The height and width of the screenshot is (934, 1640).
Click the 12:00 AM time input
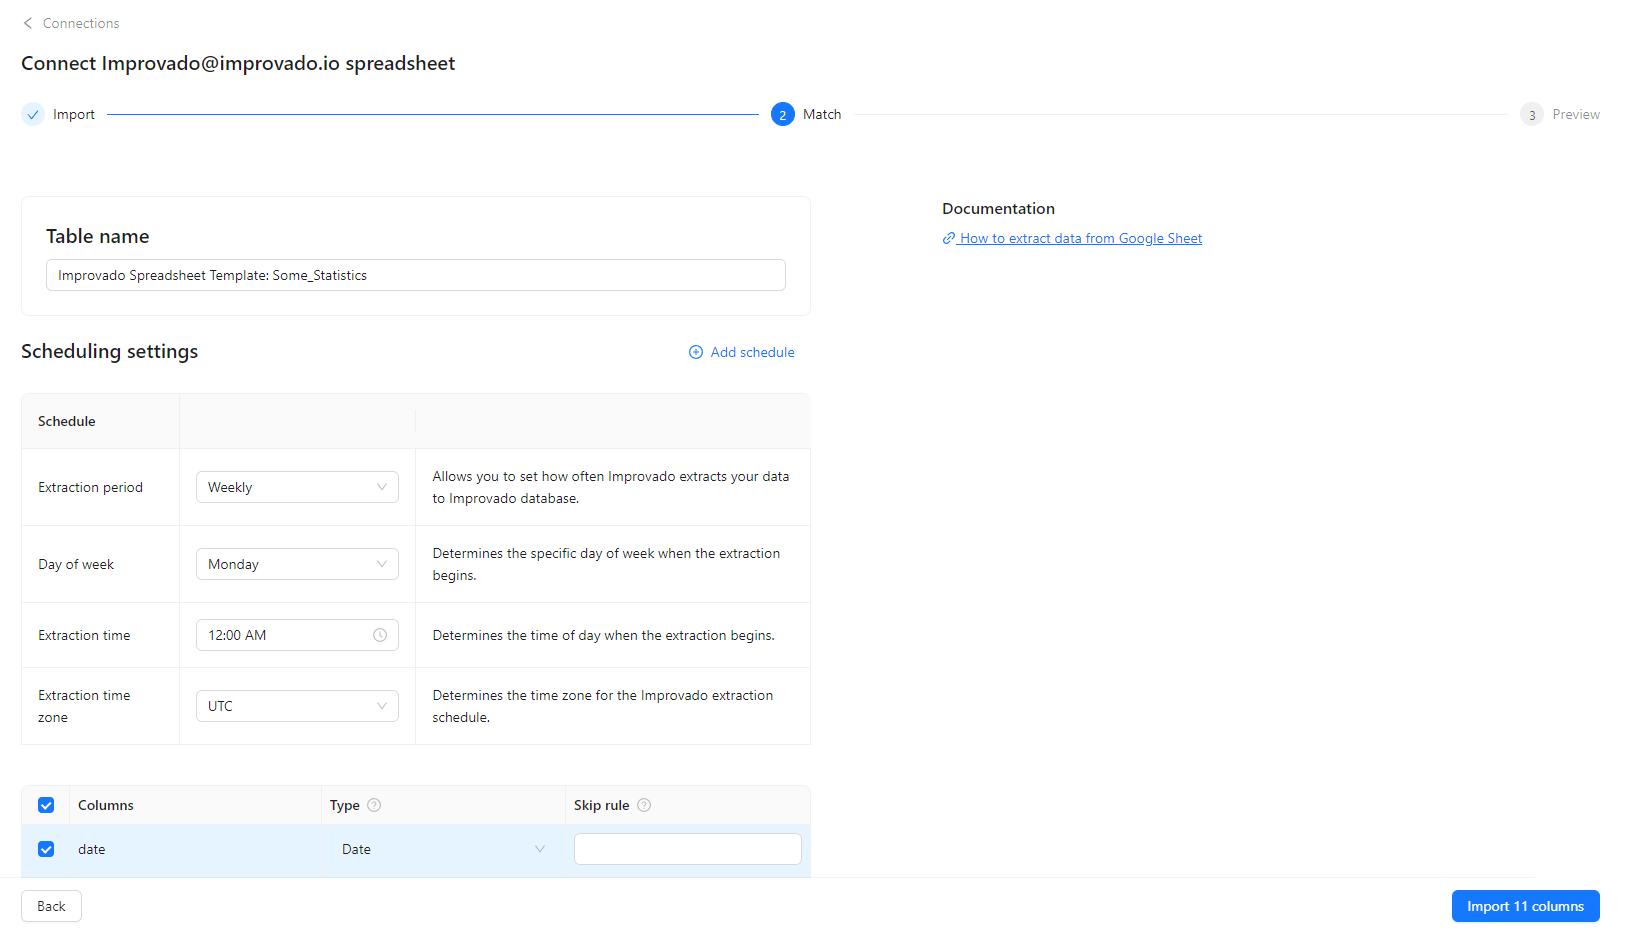click(297, 635)
